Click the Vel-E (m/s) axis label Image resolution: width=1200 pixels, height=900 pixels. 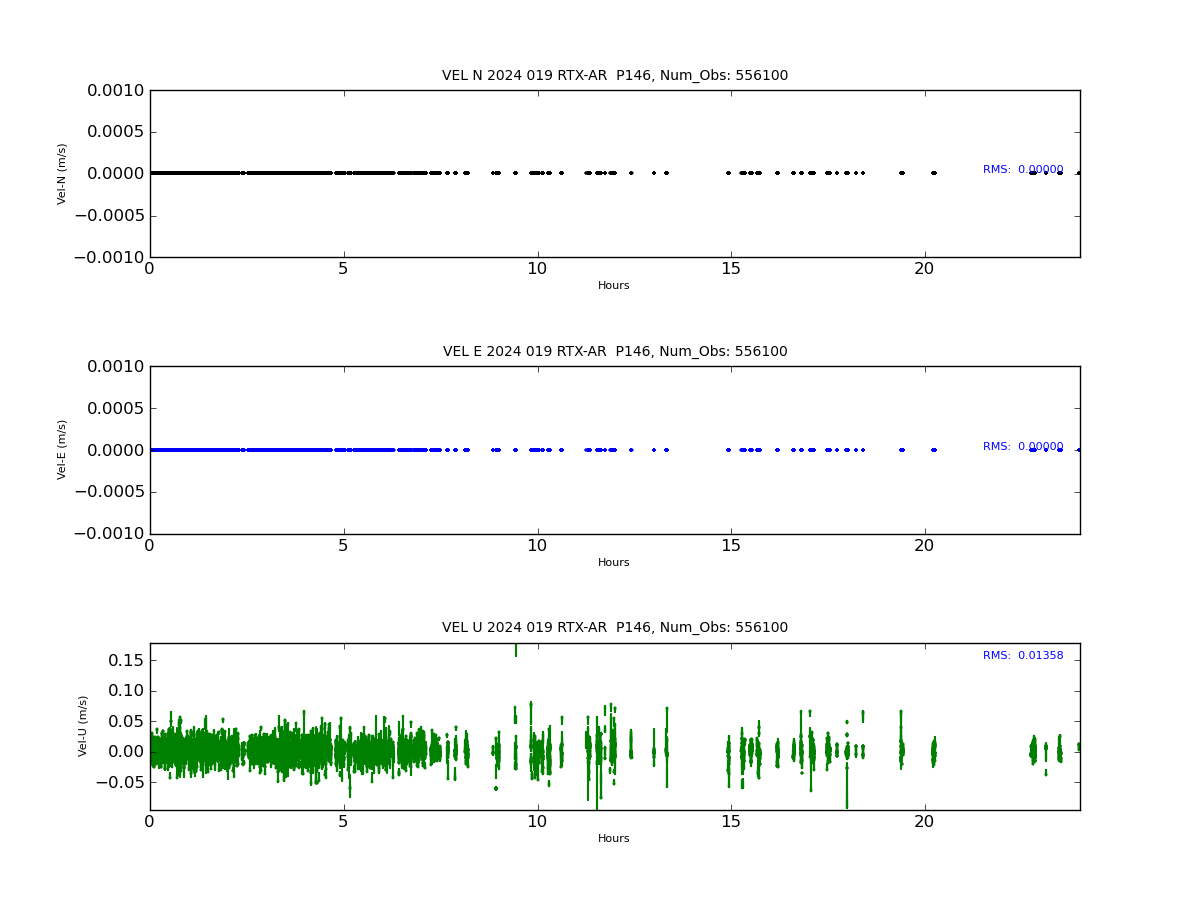click(x=62, y=450)
